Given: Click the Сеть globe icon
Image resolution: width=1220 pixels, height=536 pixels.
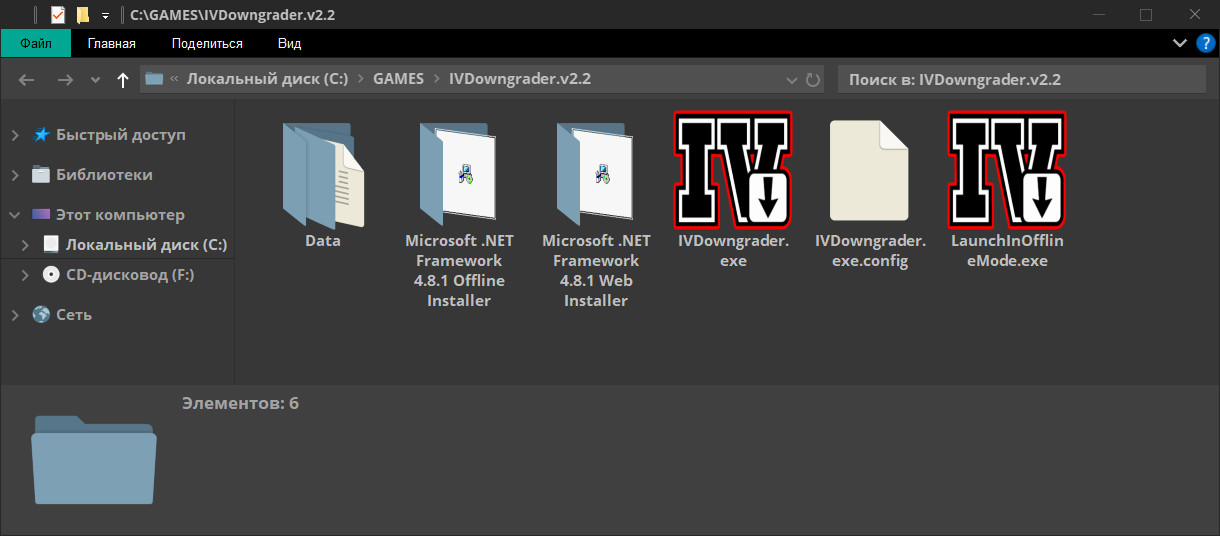Looking at the screenshot, I should click(41, 314).
